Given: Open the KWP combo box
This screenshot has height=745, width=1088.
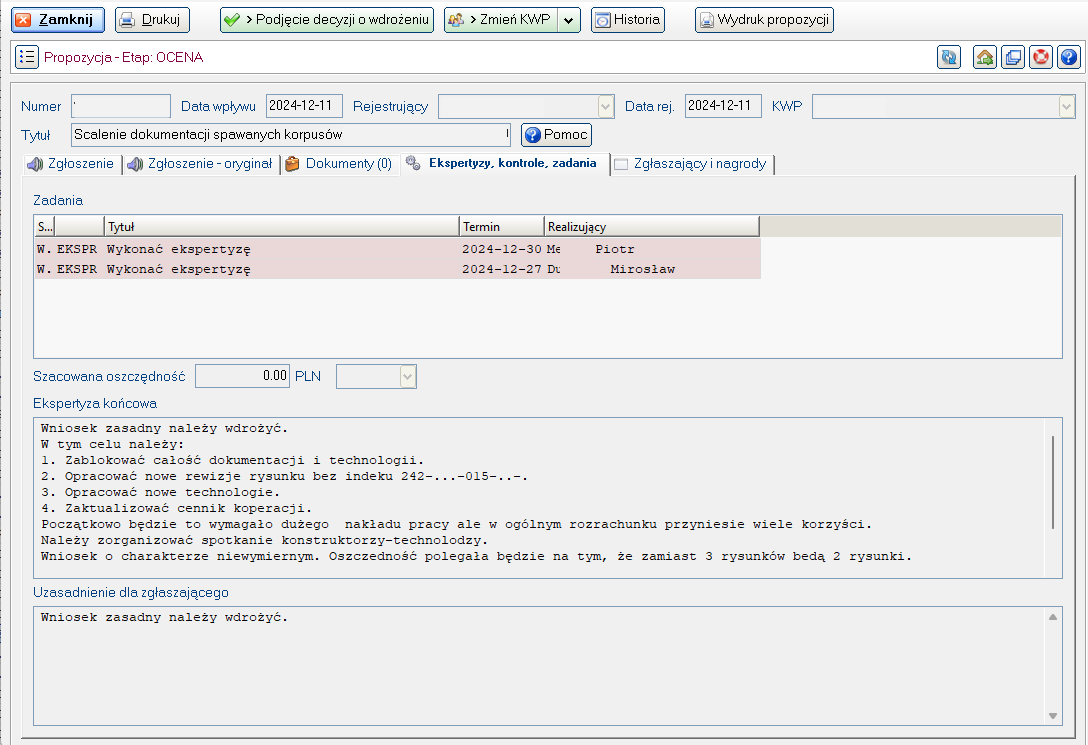Looking at the screenshot, I should [x=1067, y=106].
